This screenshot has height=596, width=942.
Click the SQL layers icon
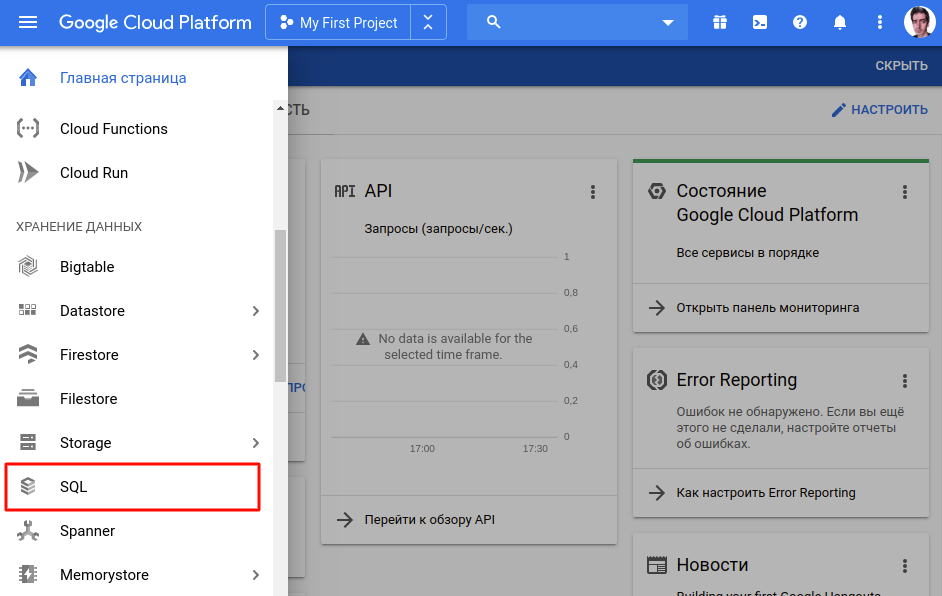click(28, 486)
